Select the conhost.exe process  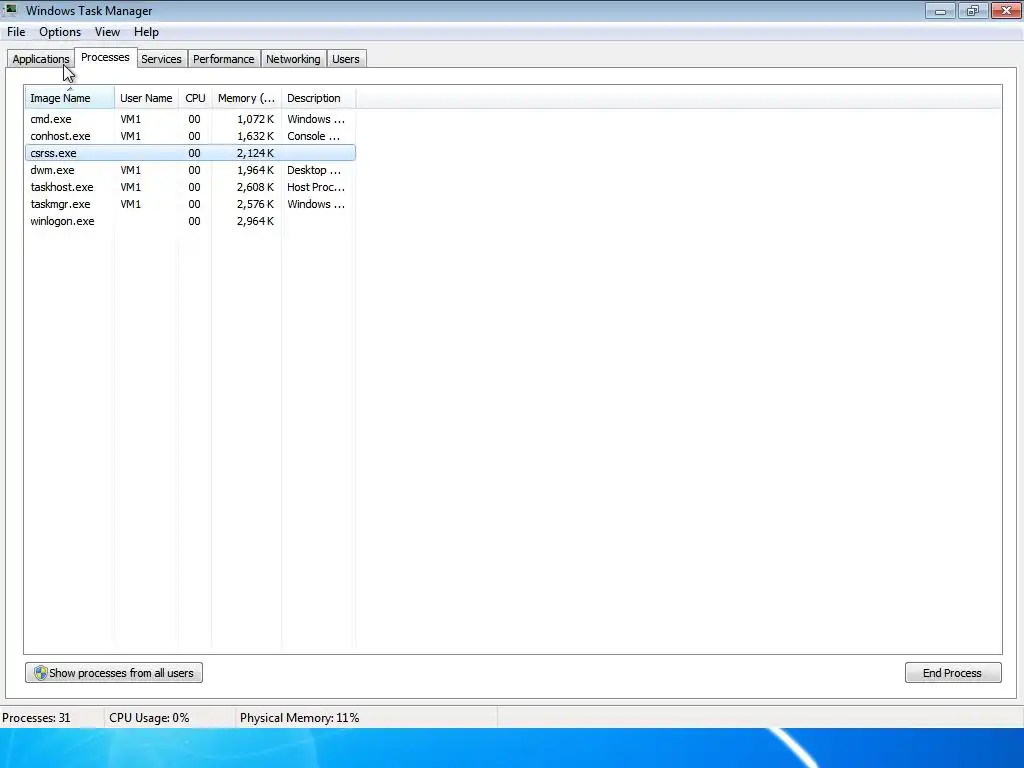(190, 136)
